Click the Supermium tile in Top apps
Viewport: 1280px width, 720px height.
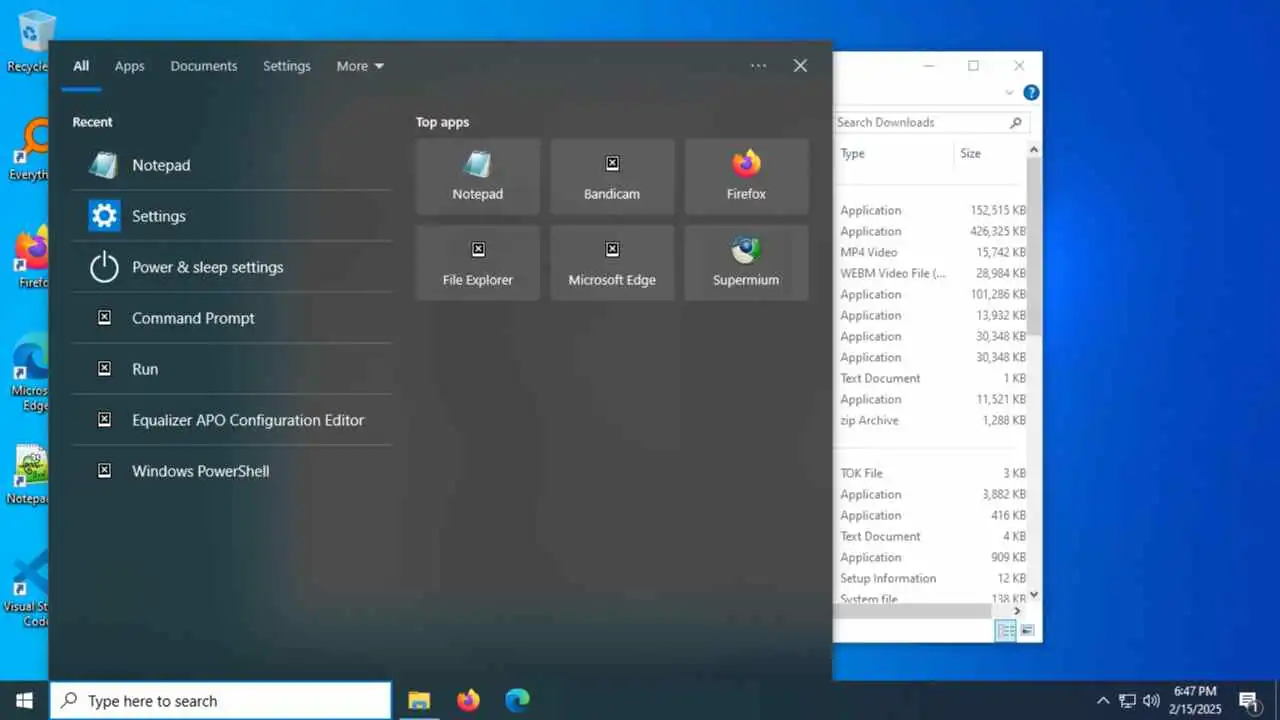click(x=746, y=262)
